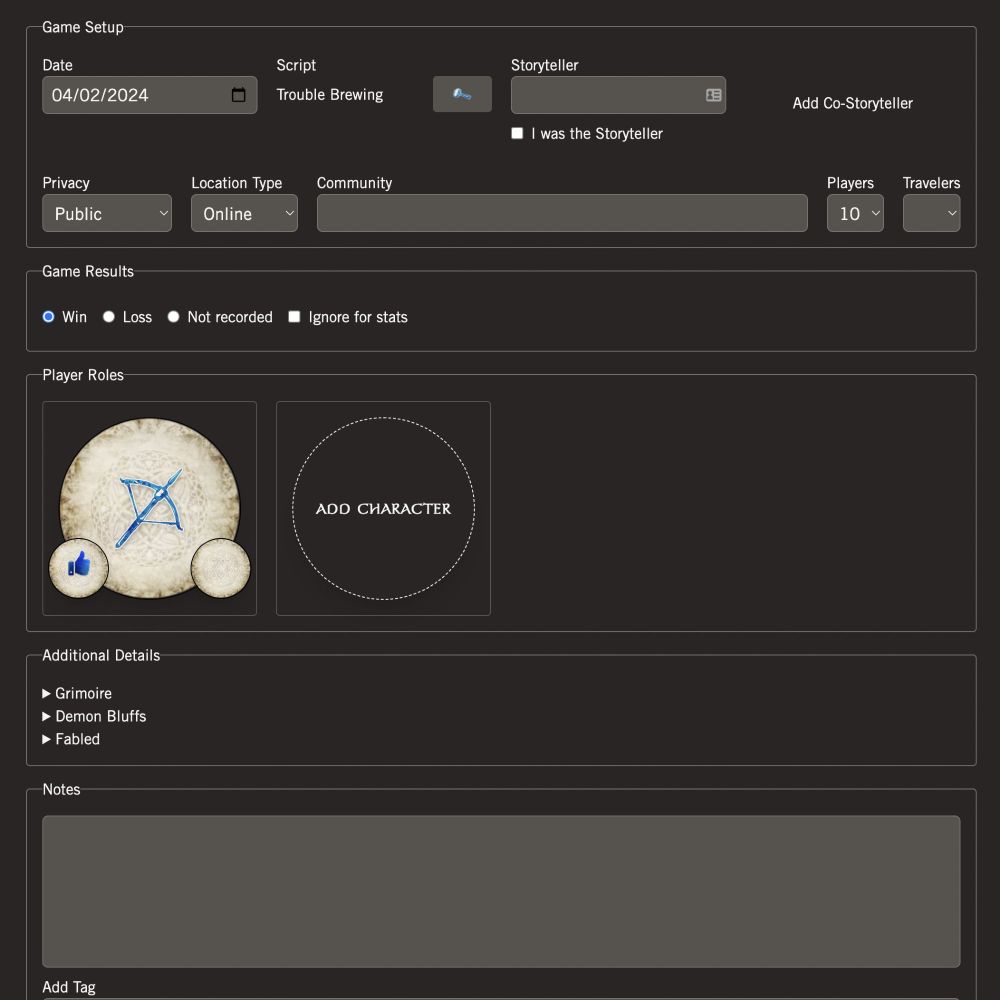Check Ignore for stats
This screenshot has width=1000, height=1000.
tap(294, 317)
